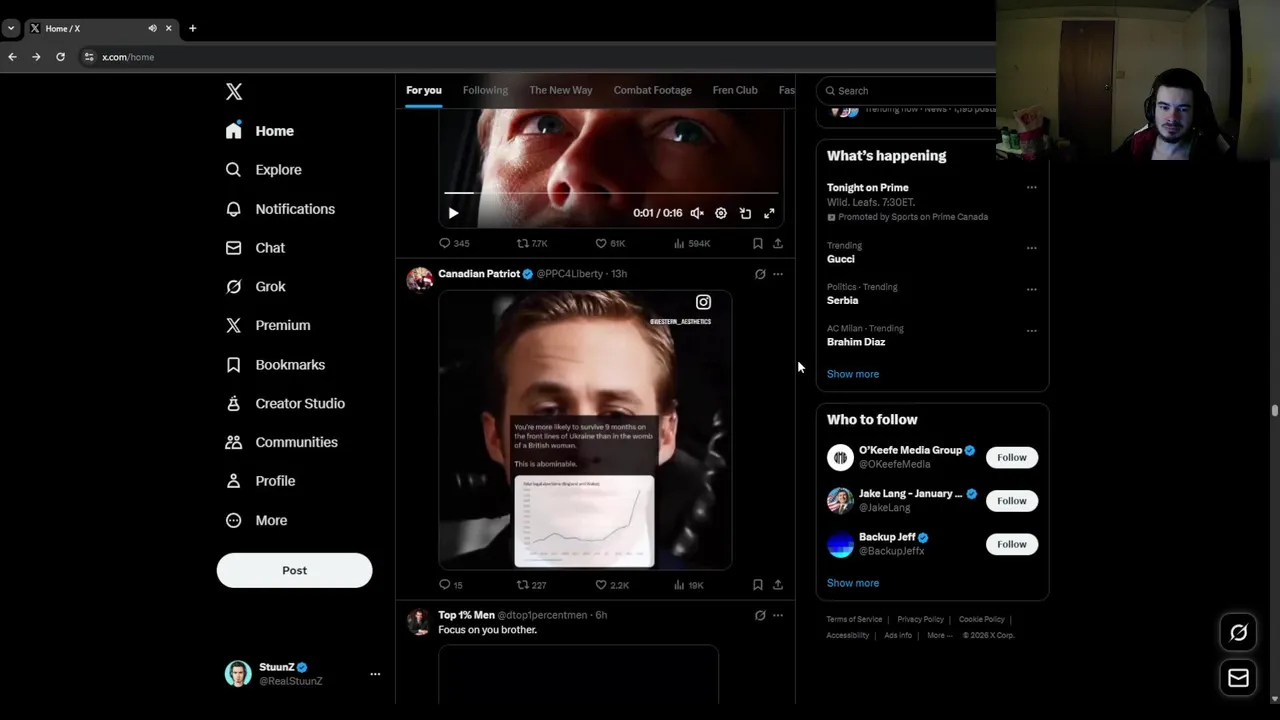Go back in the browser
The height and width of the screenshot is (720, 1280).
(x=12, y=57)
